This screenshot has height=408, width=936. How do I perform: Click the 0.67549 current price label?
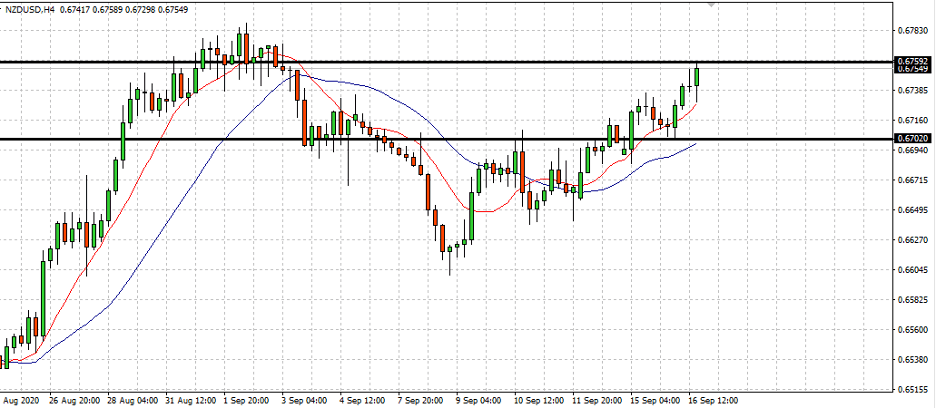coord(913,69)
